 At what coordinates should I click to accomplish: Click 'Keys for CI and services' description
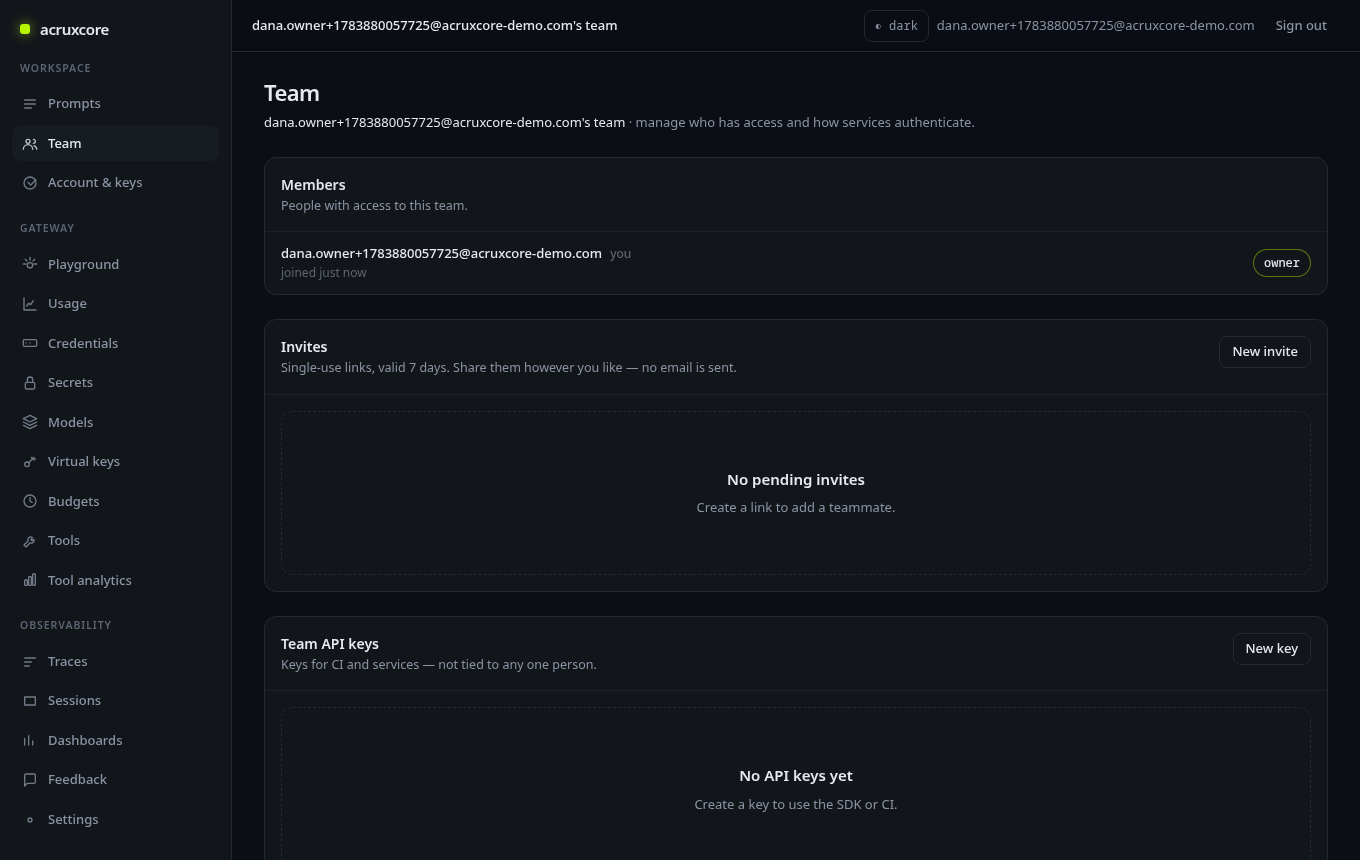click(438, 665)
